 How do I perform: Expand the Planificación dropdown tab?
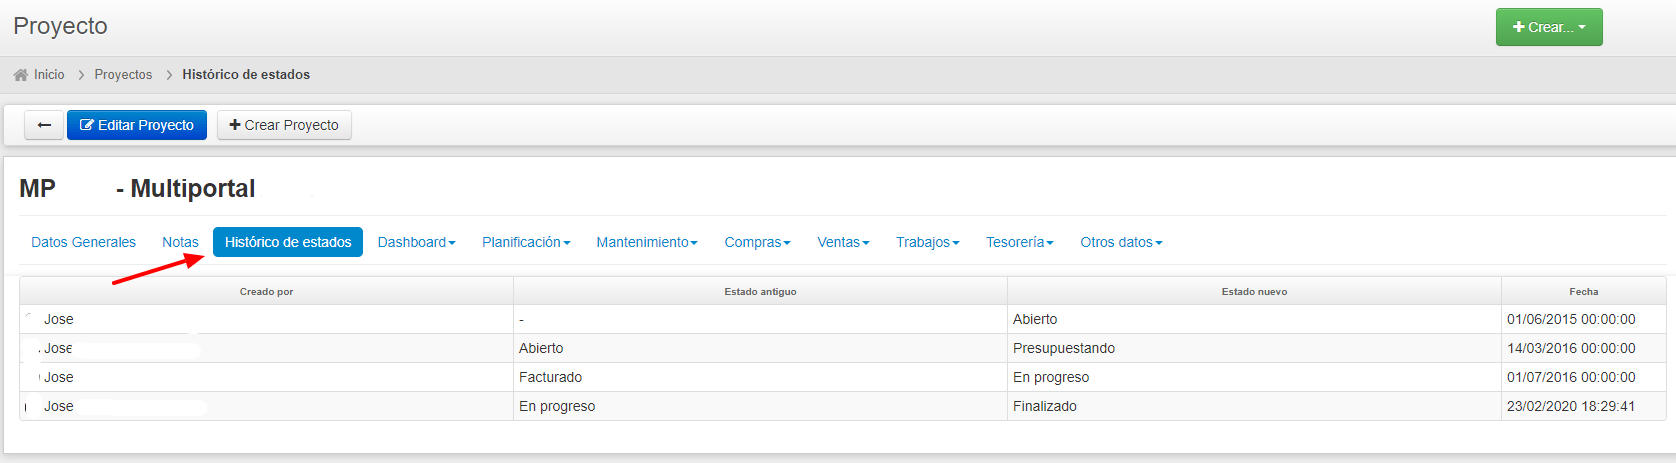point(526,242)
